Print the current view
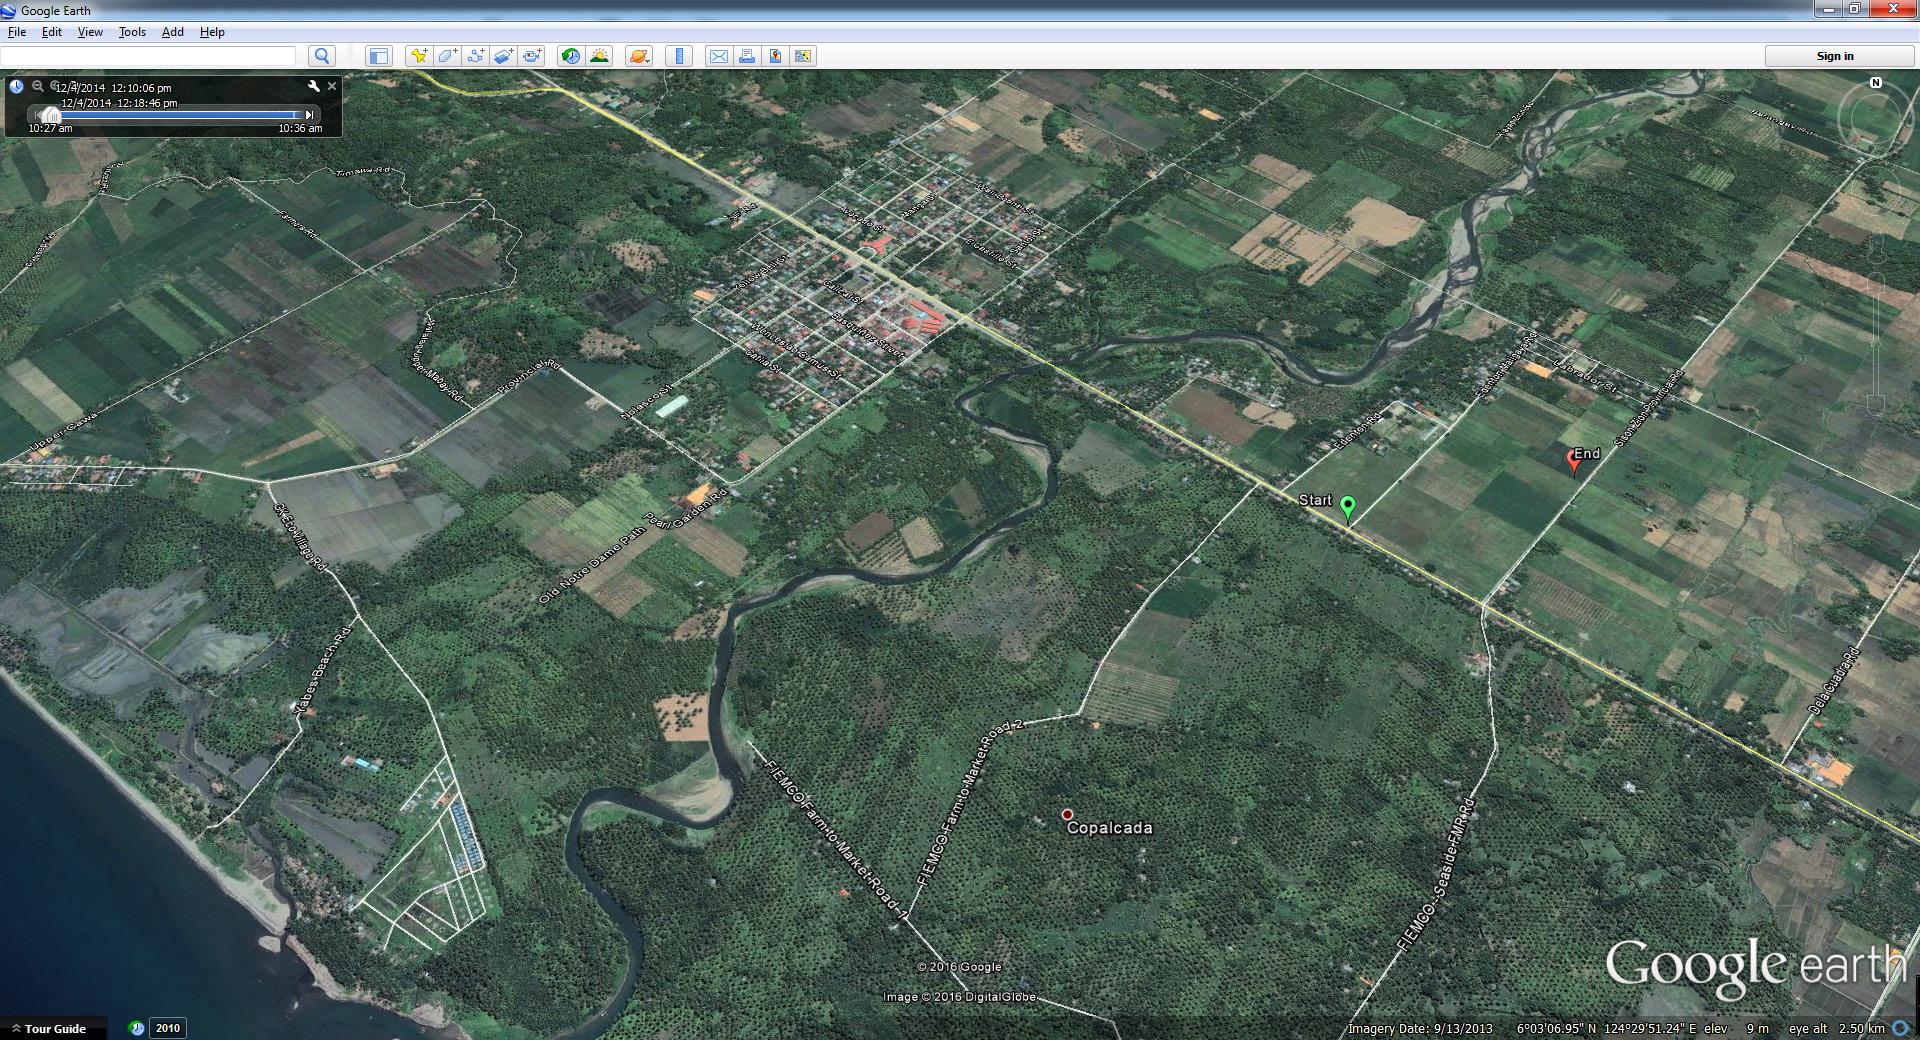 tap(747, 56)
